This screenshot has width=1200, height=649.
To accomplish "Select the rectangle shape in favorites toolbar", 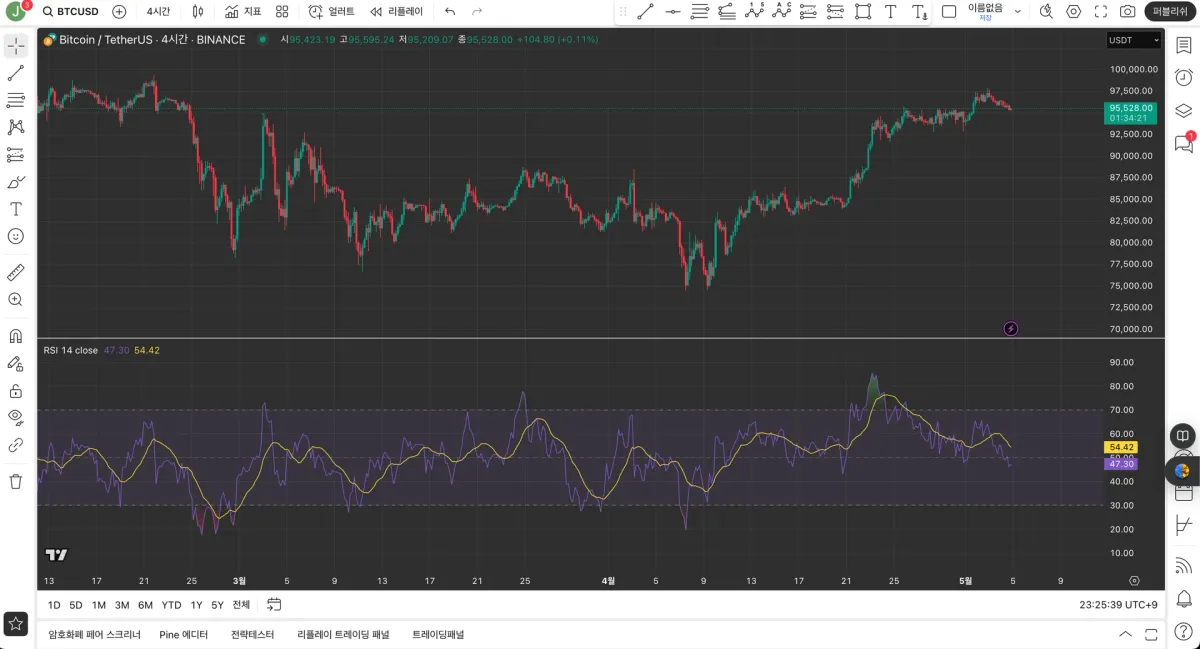I will (863, 12).
